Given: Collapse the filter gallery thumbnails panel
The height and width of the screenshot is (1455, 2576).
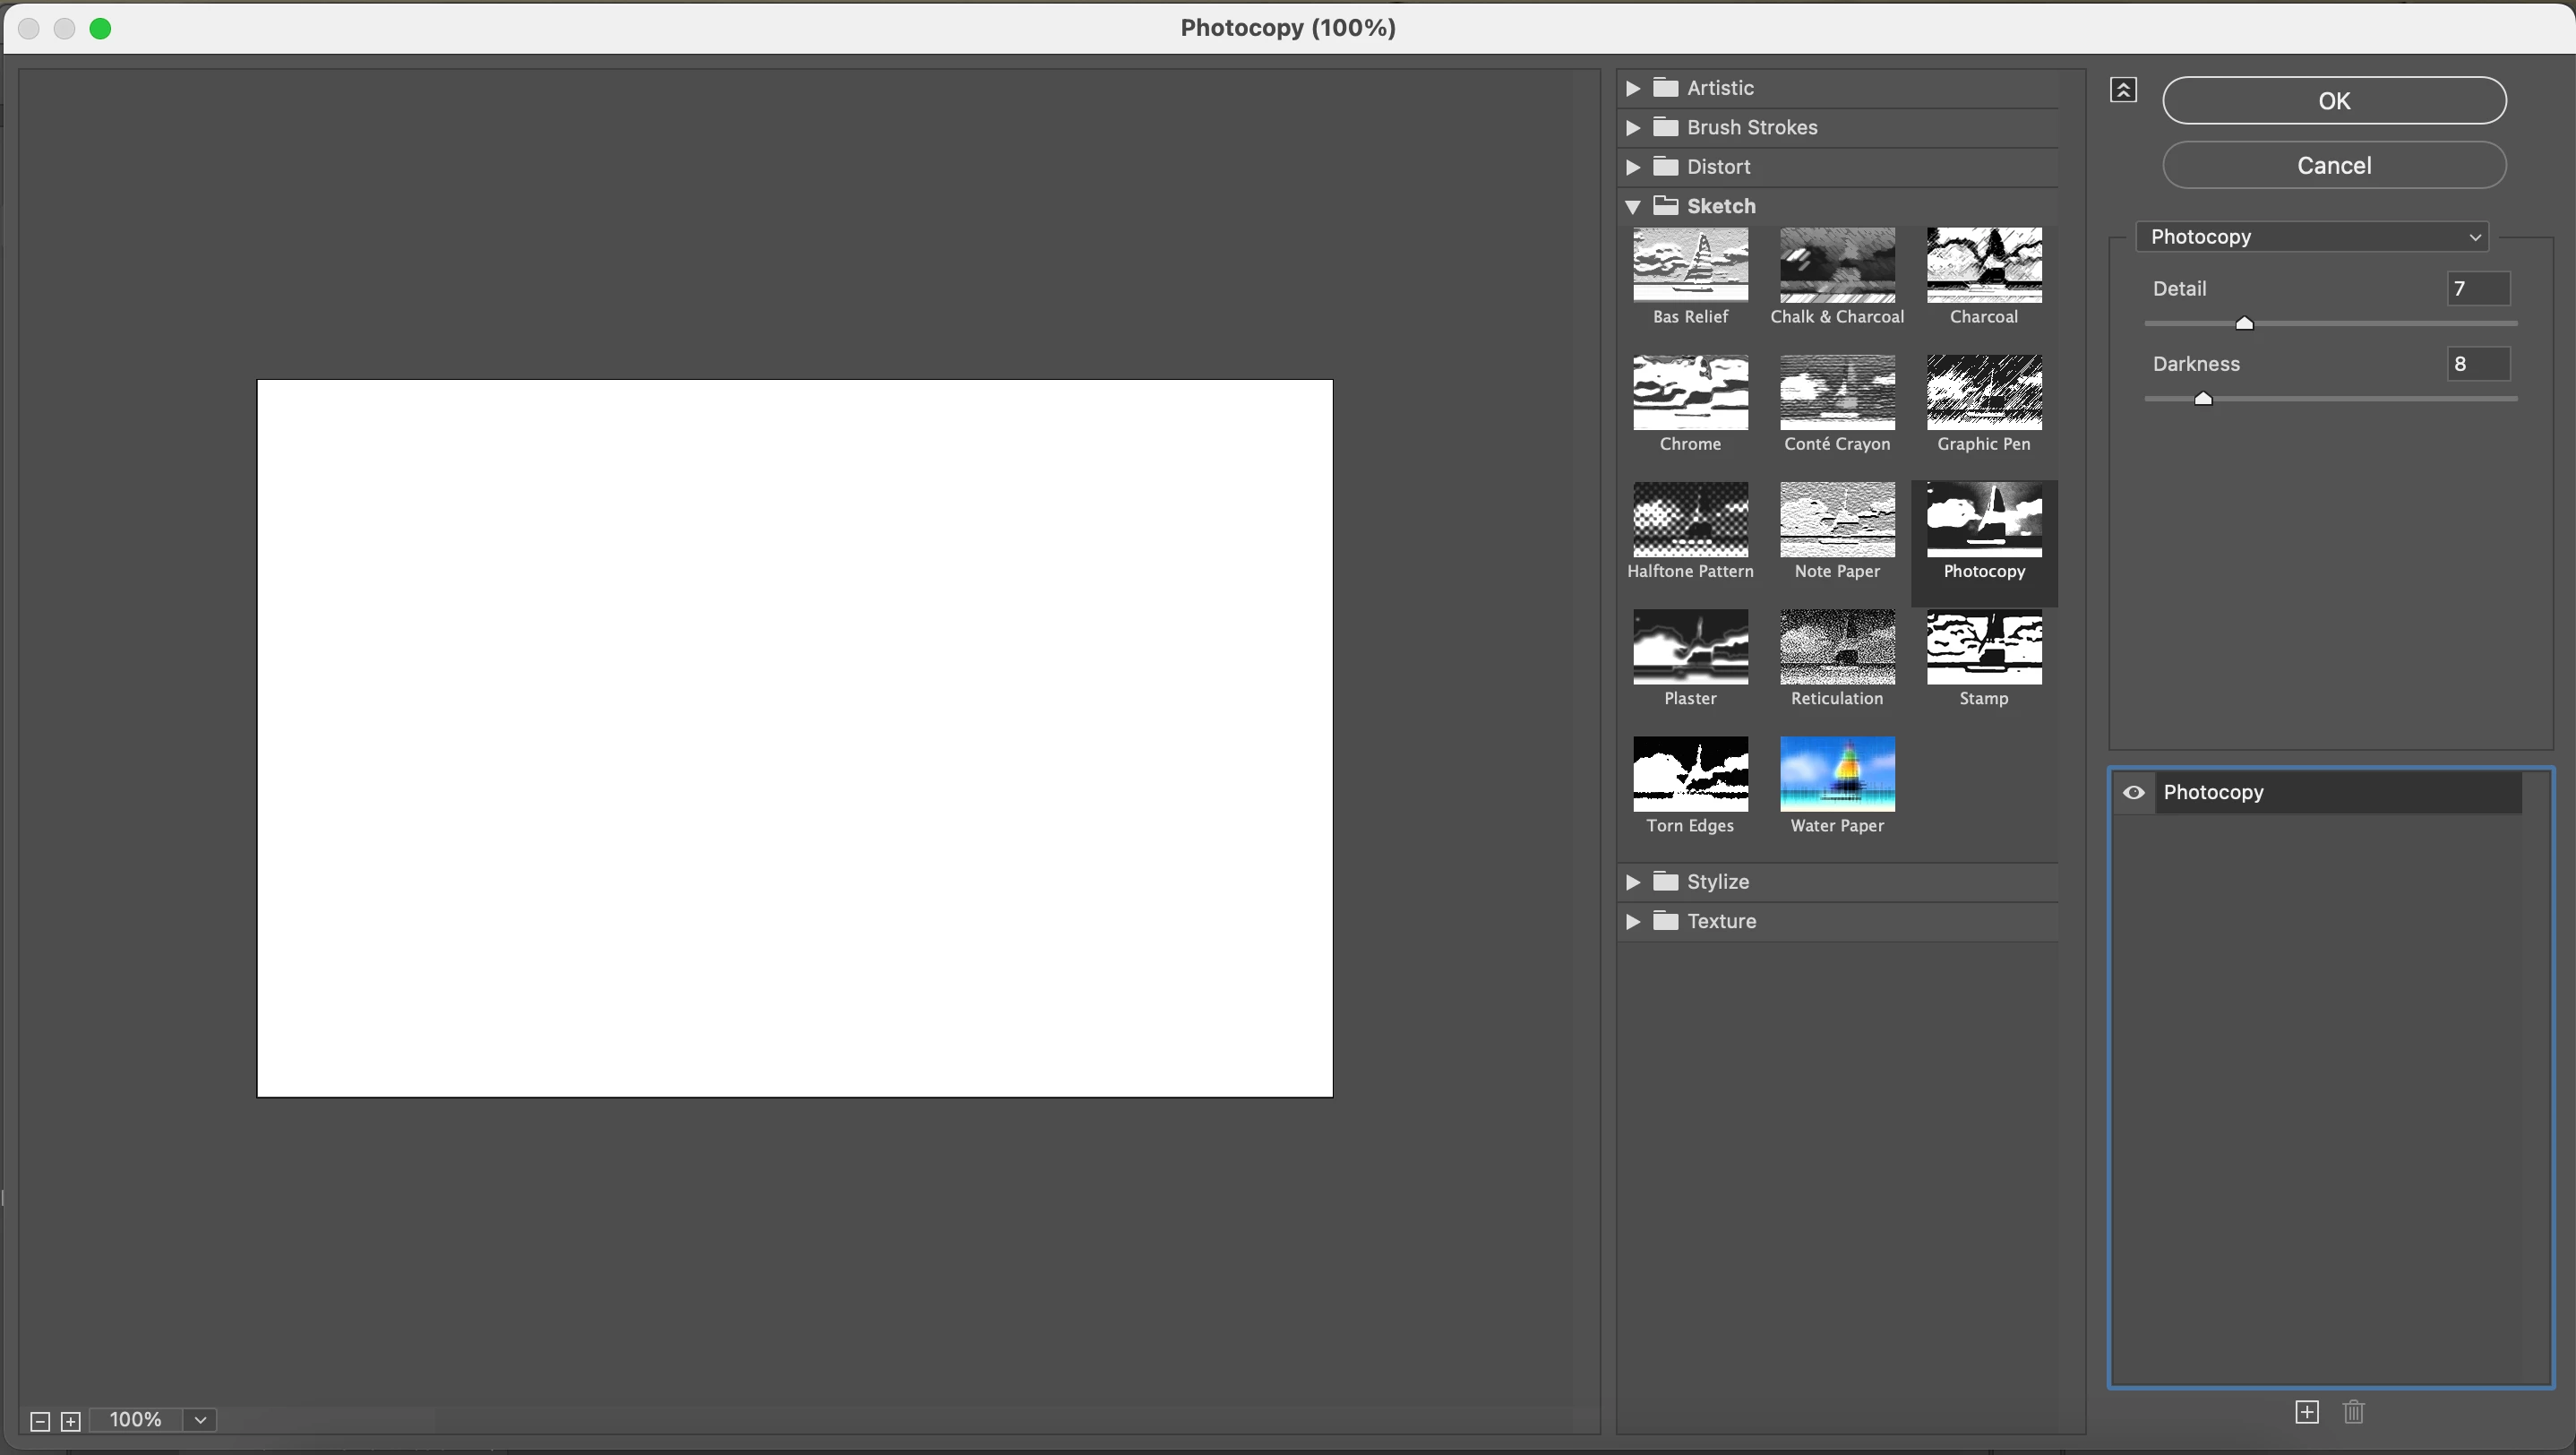Looking at the screenshot, I should tap(2123, 90).
